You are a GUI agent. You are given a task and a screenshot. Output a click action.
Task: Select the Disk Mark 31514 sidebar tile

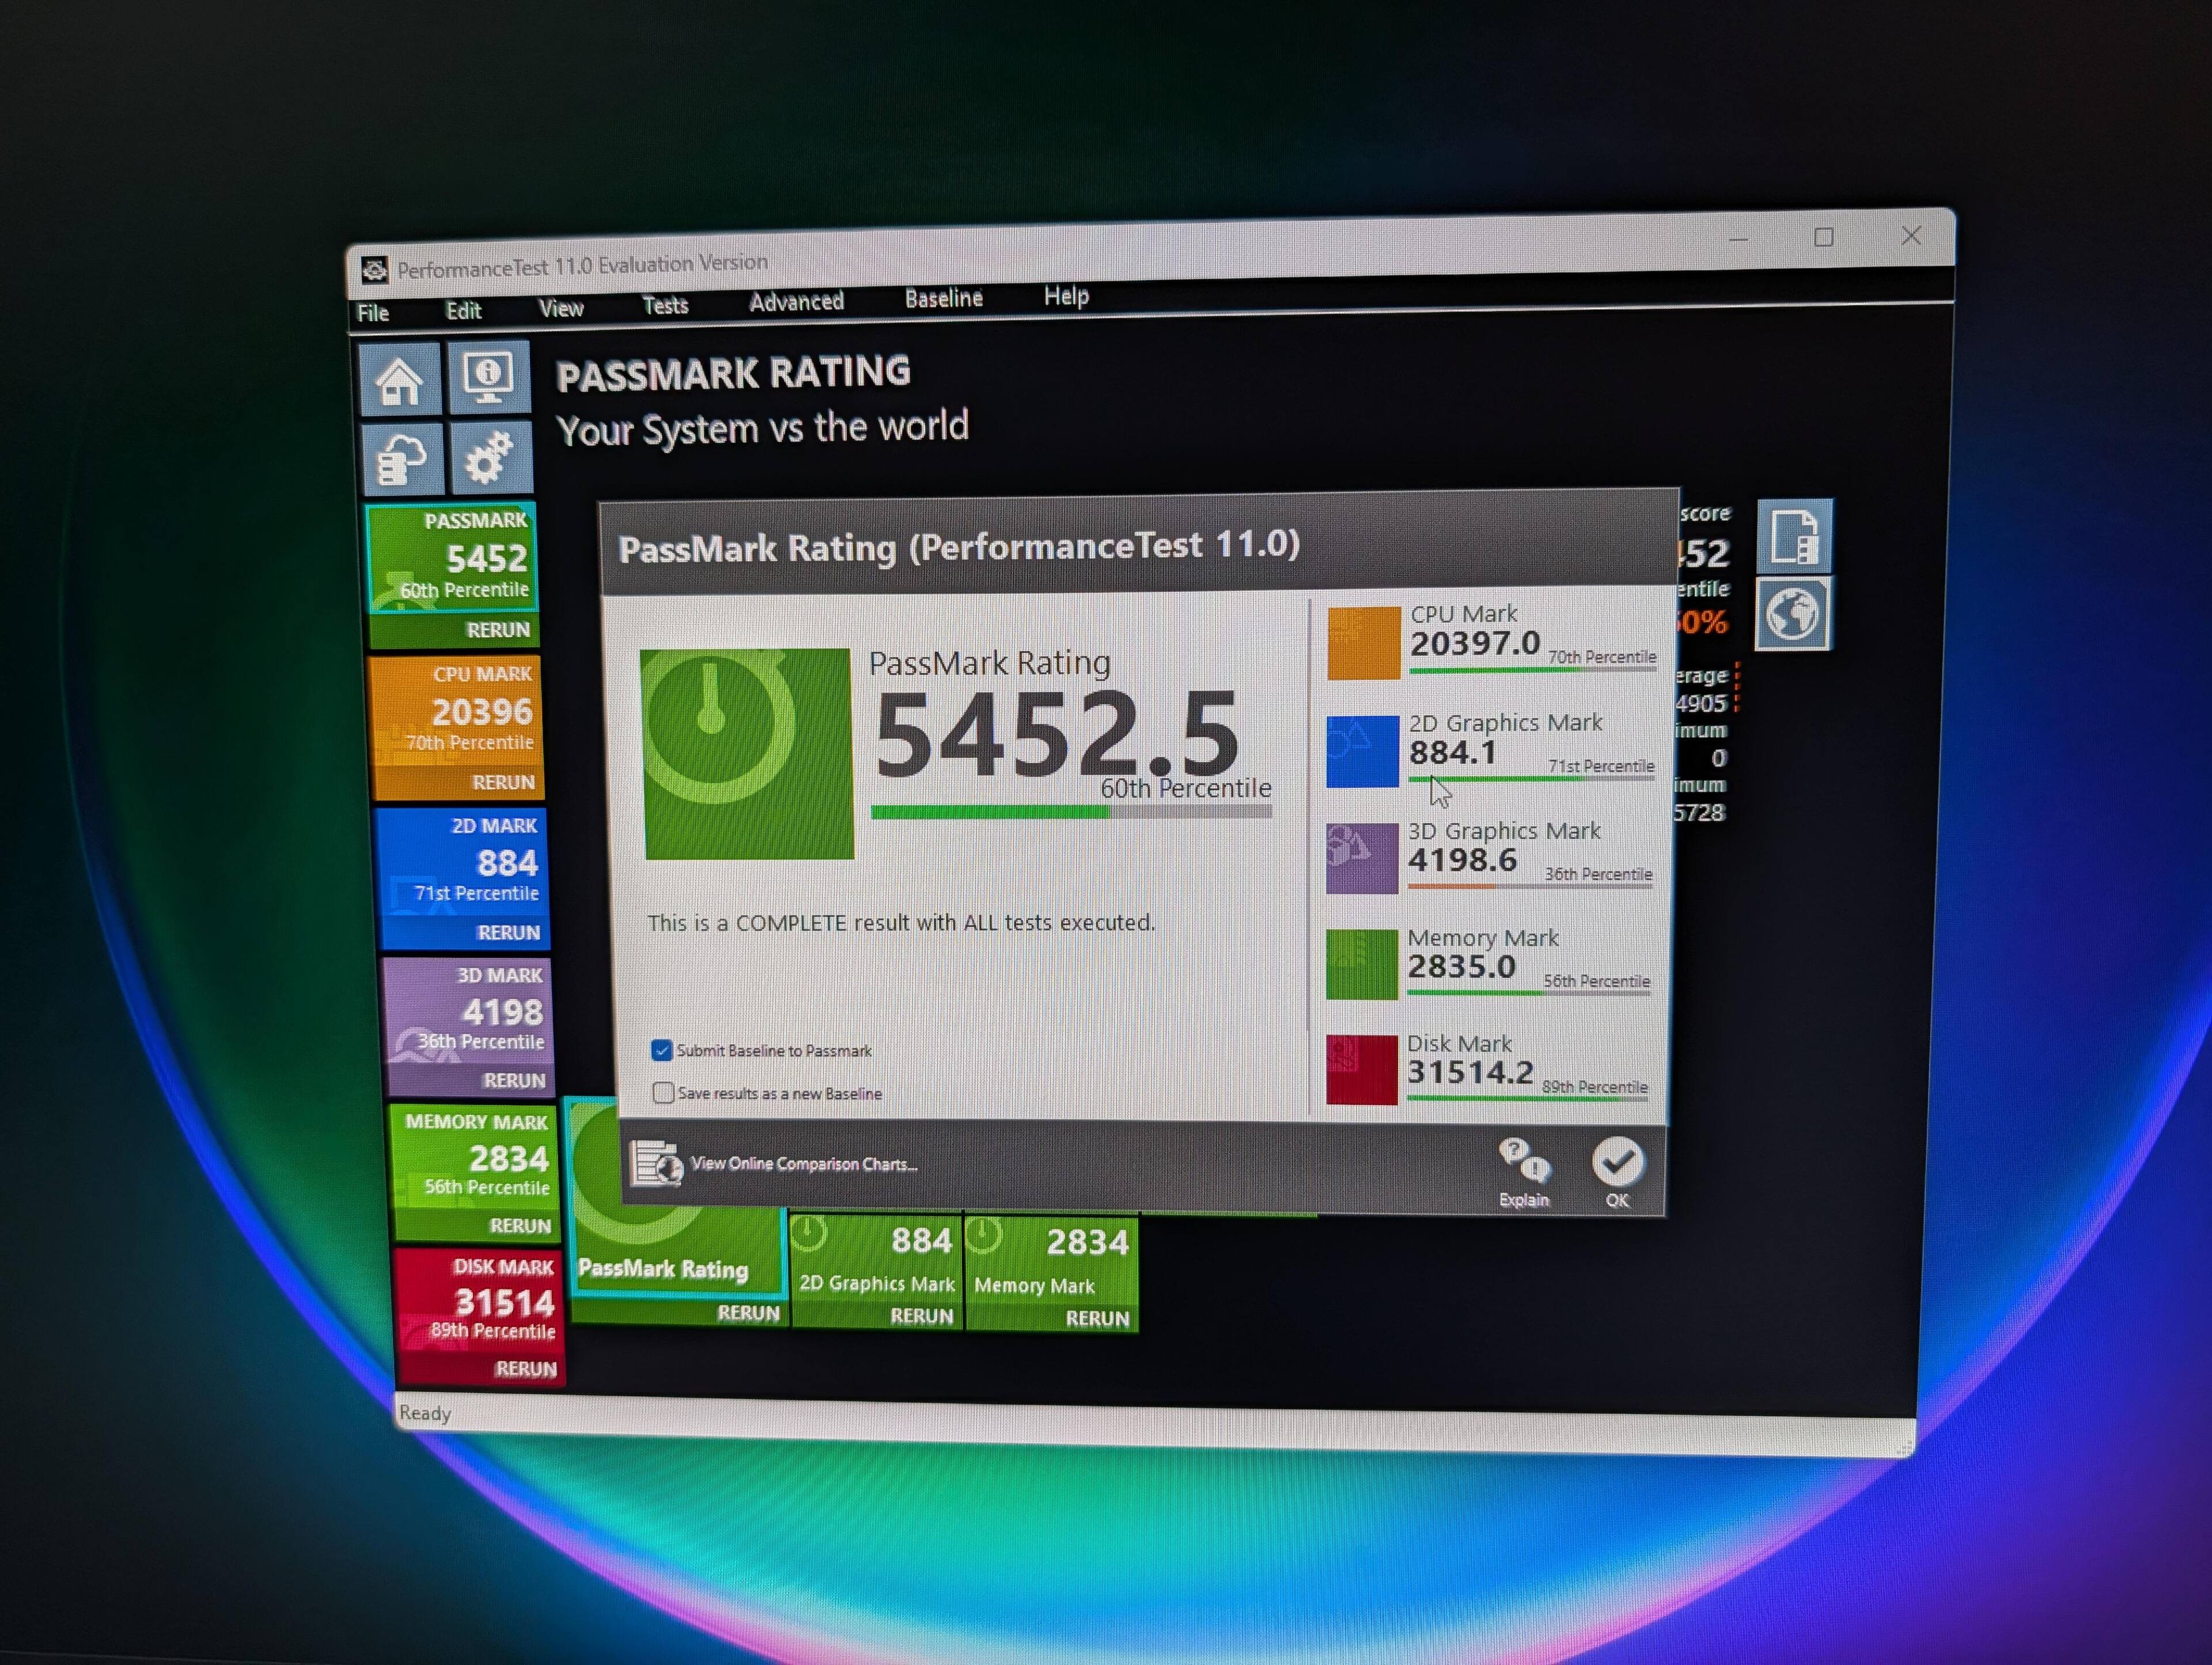pos(480,1301)
